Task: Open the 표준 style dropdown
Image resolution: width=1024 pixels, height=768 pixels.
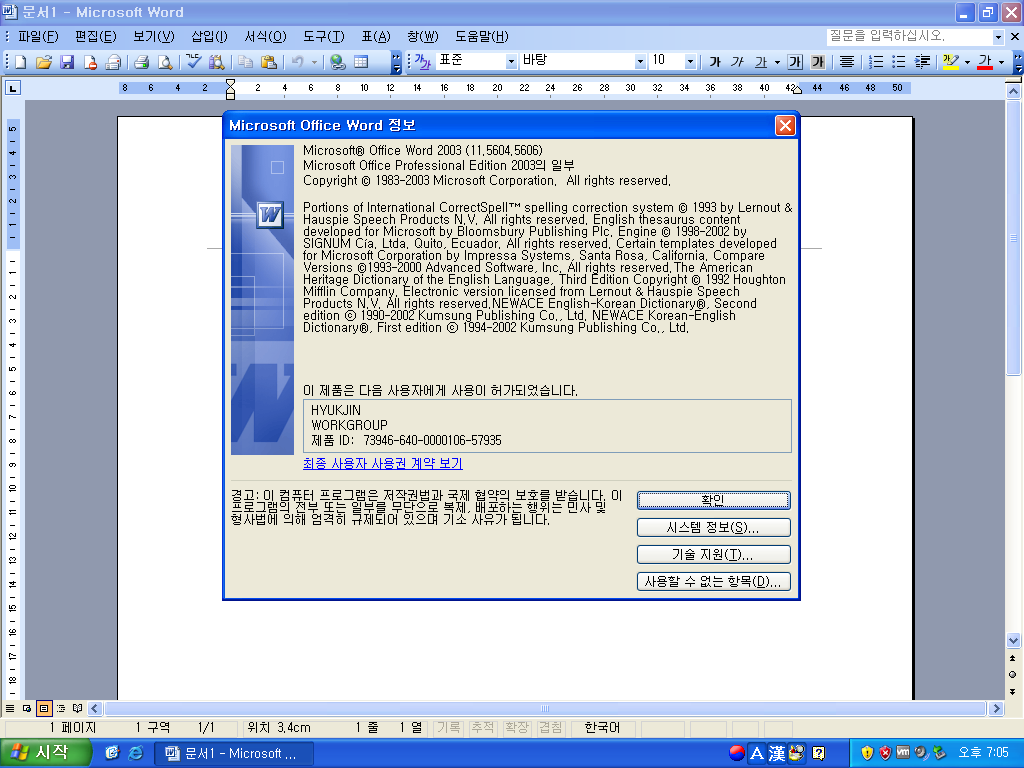Action: [511, 61]
